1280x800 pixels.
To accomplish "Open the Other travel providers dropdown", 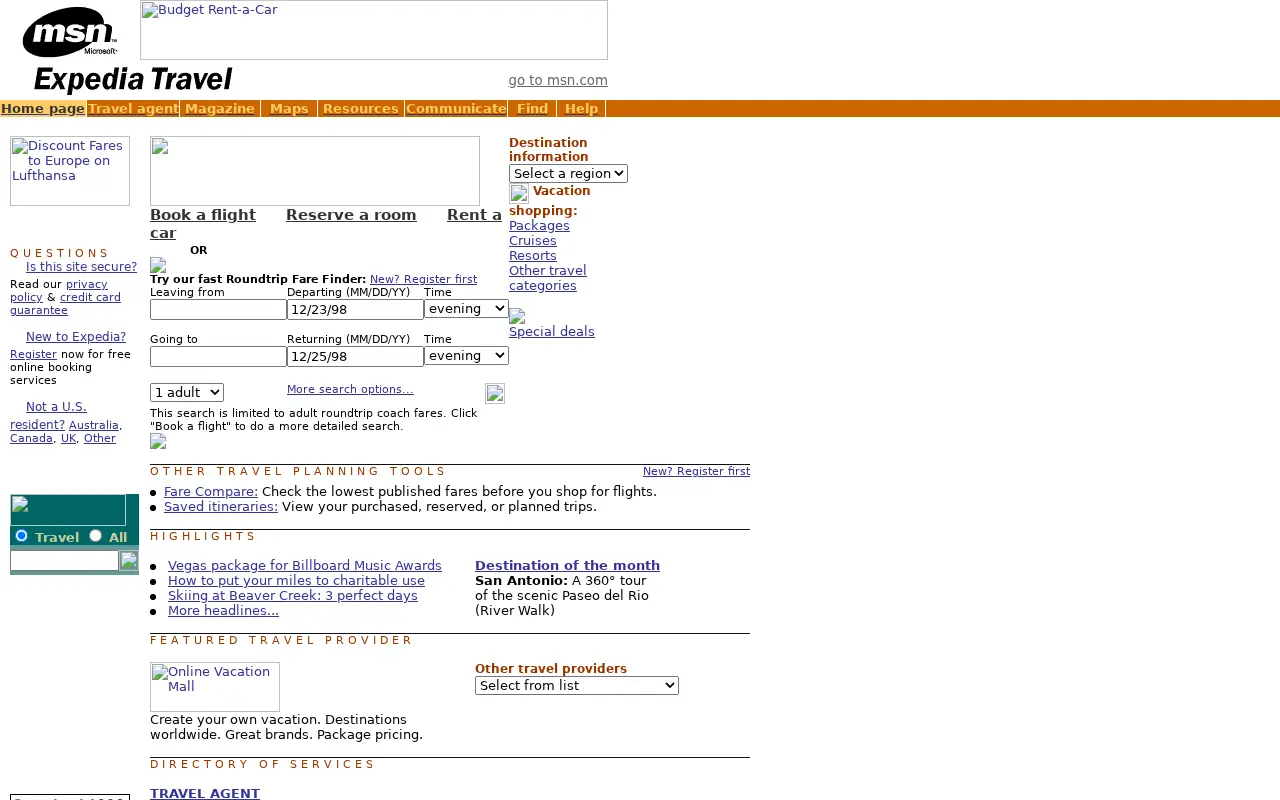I will (577, 685).
